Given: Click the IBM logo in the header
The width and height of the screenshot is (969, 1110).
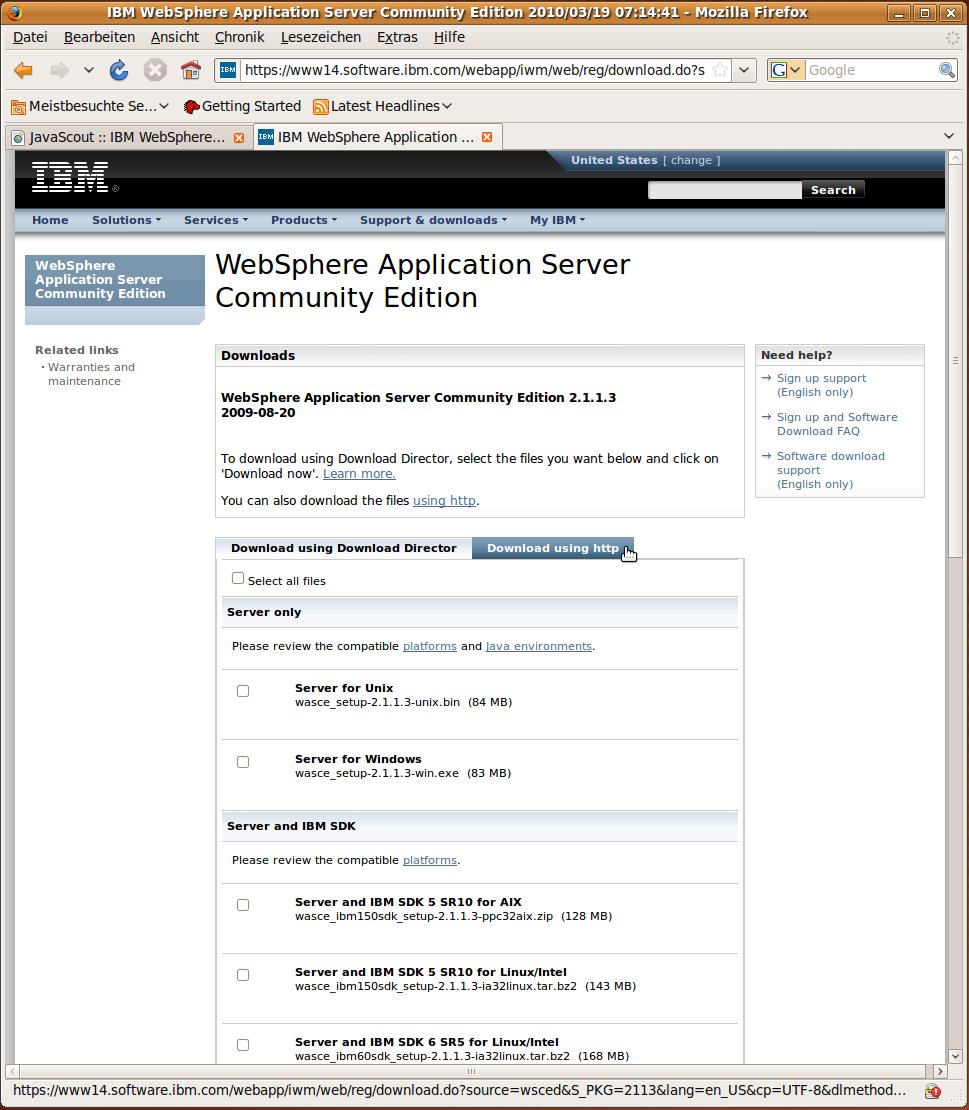Looking at the screenshot, I should pos(70,177).
